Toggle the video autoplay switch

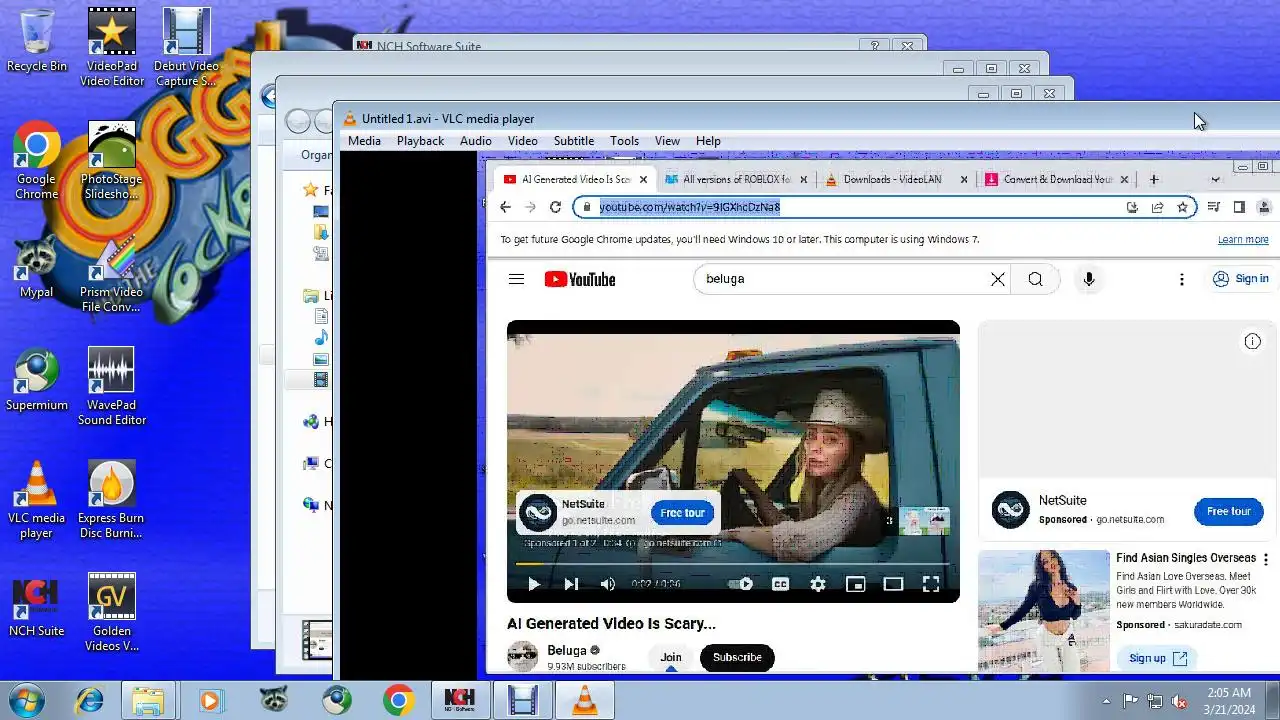click(742, 584)
